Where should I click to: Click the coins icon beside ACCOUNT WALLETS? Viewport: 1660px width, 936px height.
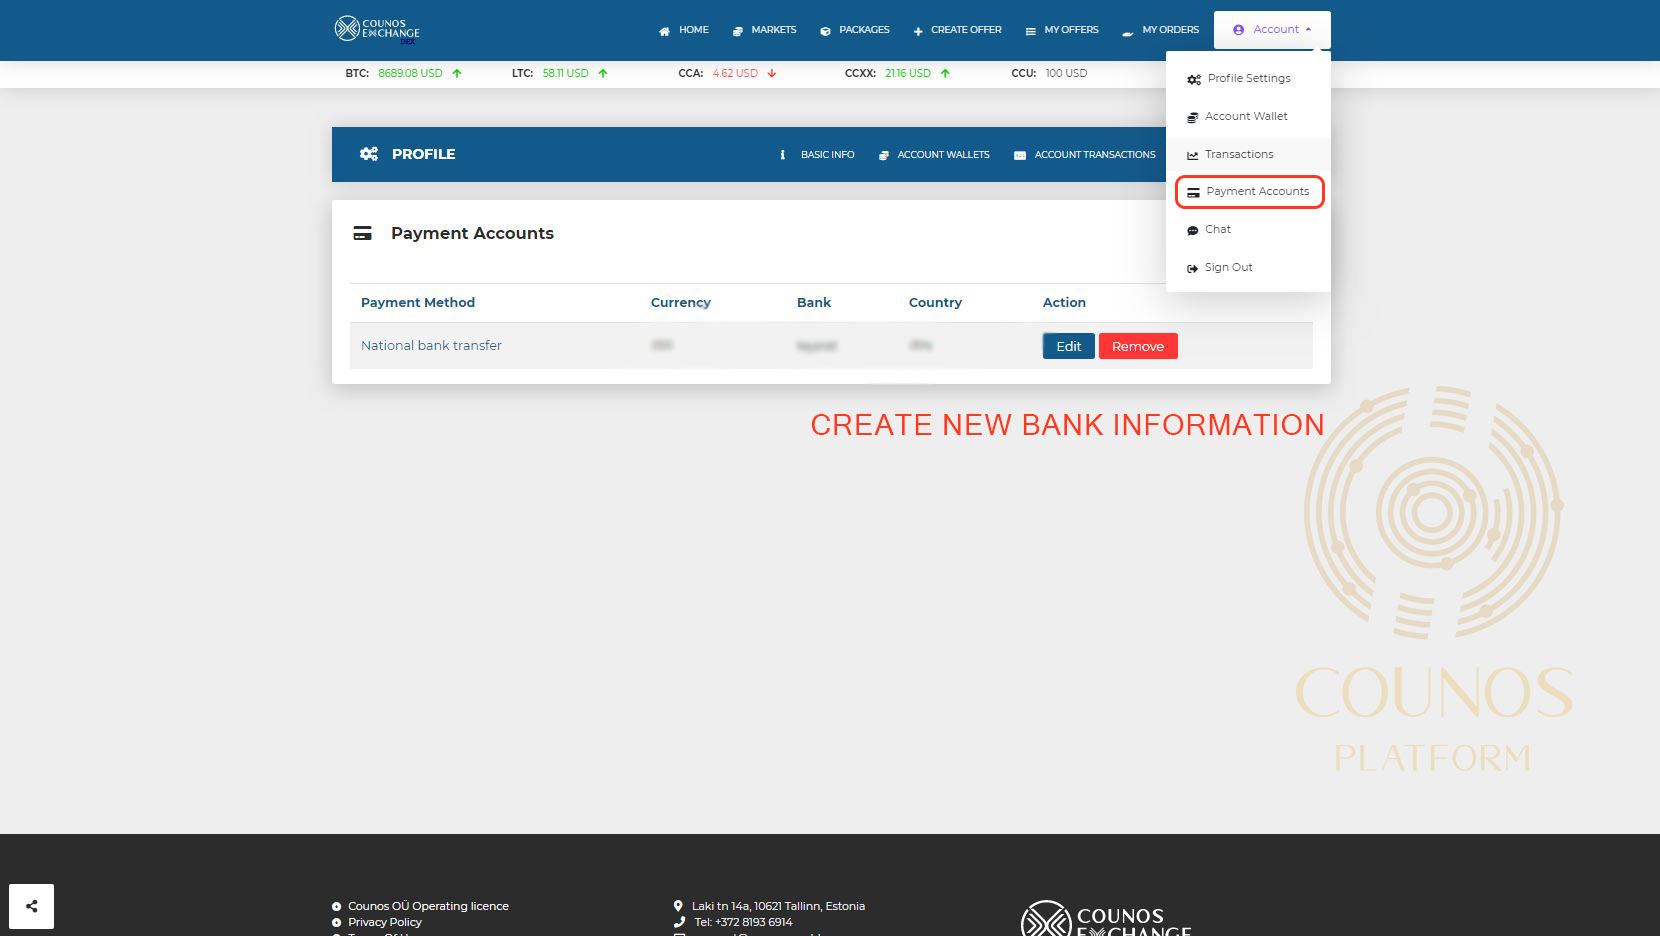point(884,155)
